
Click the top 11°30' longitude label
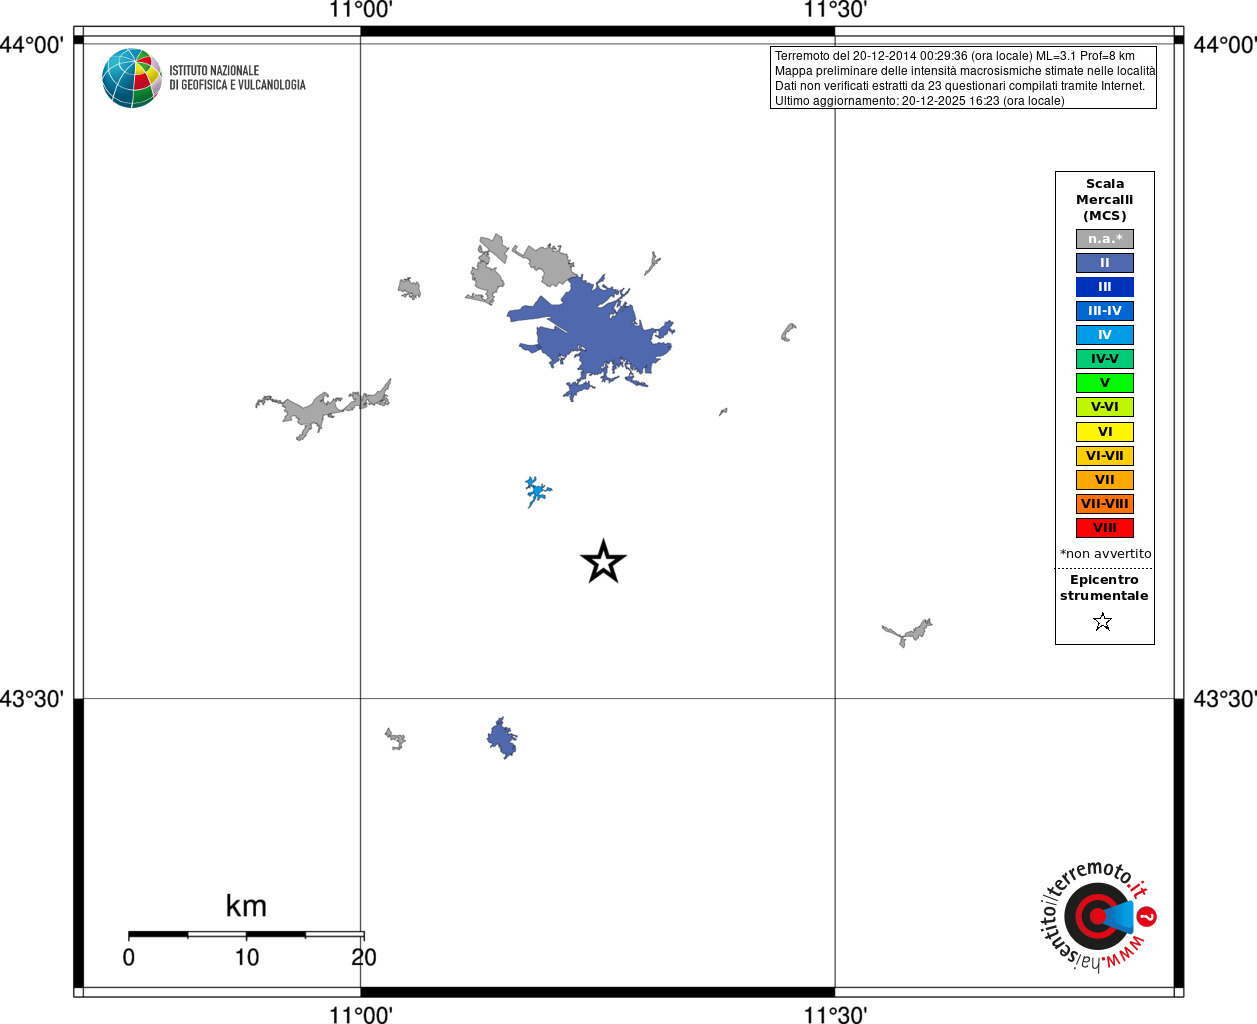(x=836, y=10)
